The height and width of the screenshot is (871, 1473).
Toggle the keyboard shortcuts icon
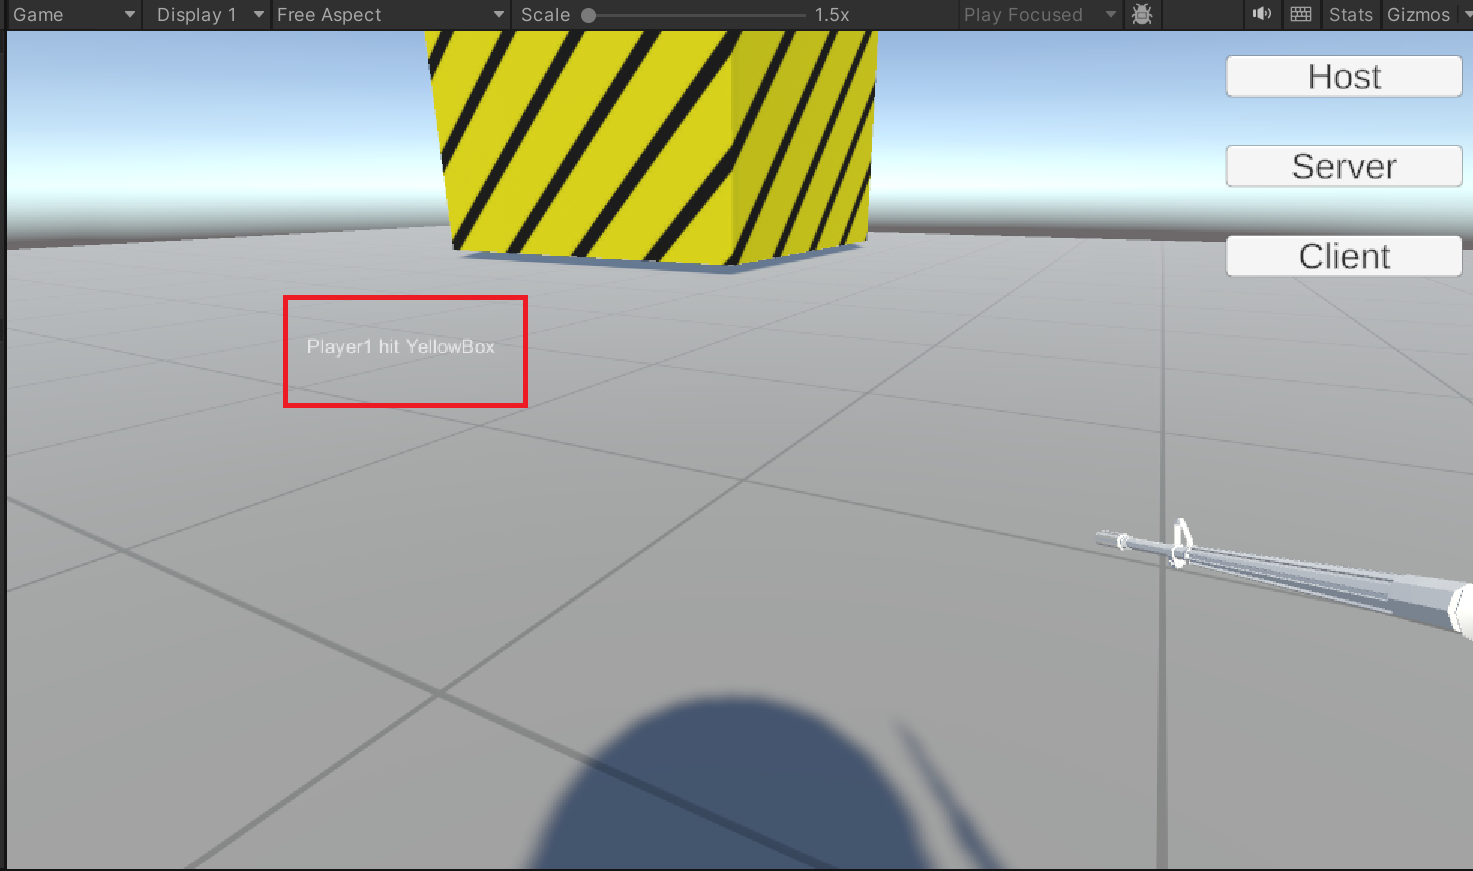[1300, 14]
